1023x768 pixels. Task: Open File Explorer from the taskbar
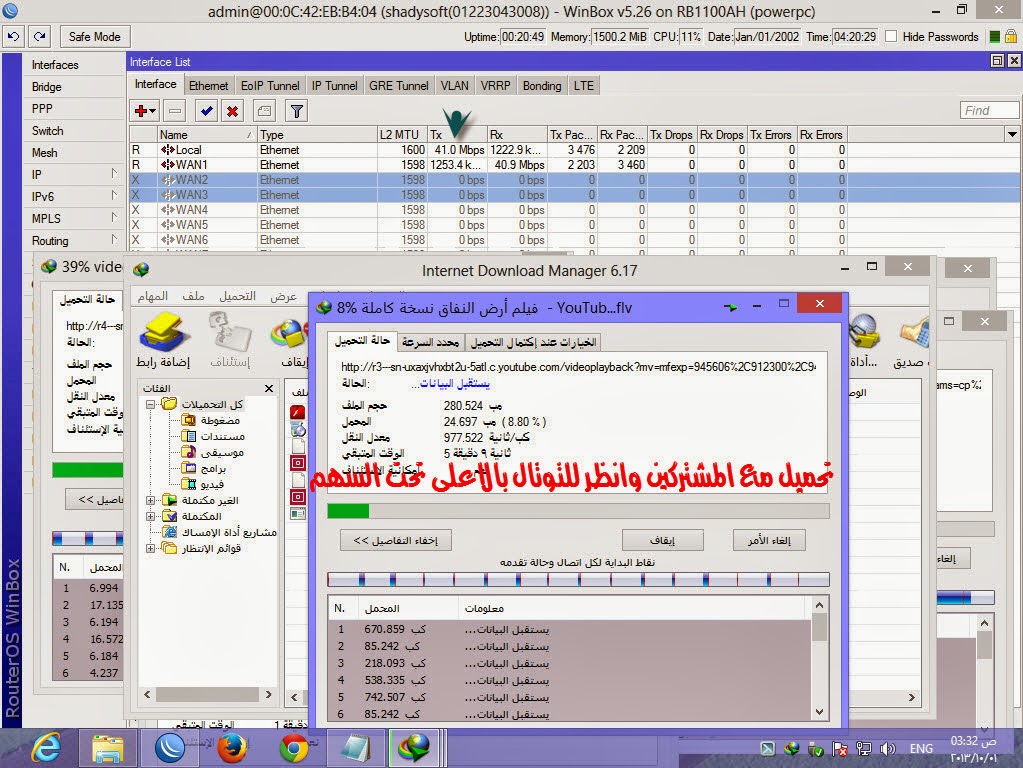[108, 748]
